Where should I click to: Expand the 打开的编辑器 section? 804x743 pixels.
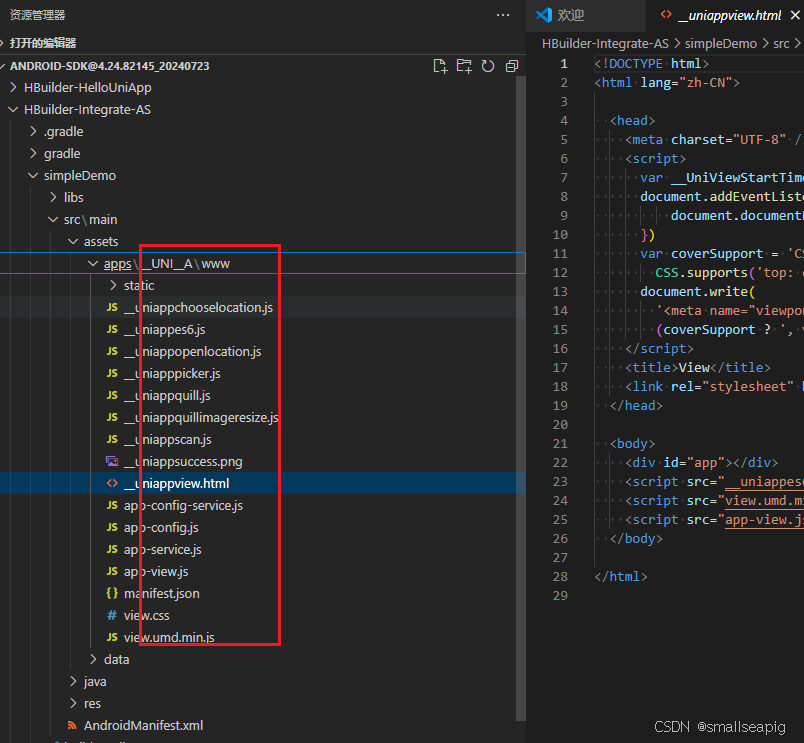click(263, 43)
